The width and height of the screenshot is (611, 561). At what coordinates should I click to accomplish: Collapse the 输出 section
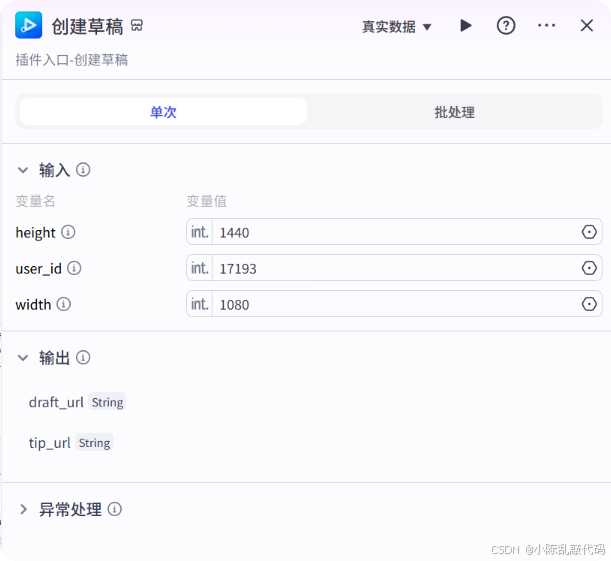click(x=23, y=358)
